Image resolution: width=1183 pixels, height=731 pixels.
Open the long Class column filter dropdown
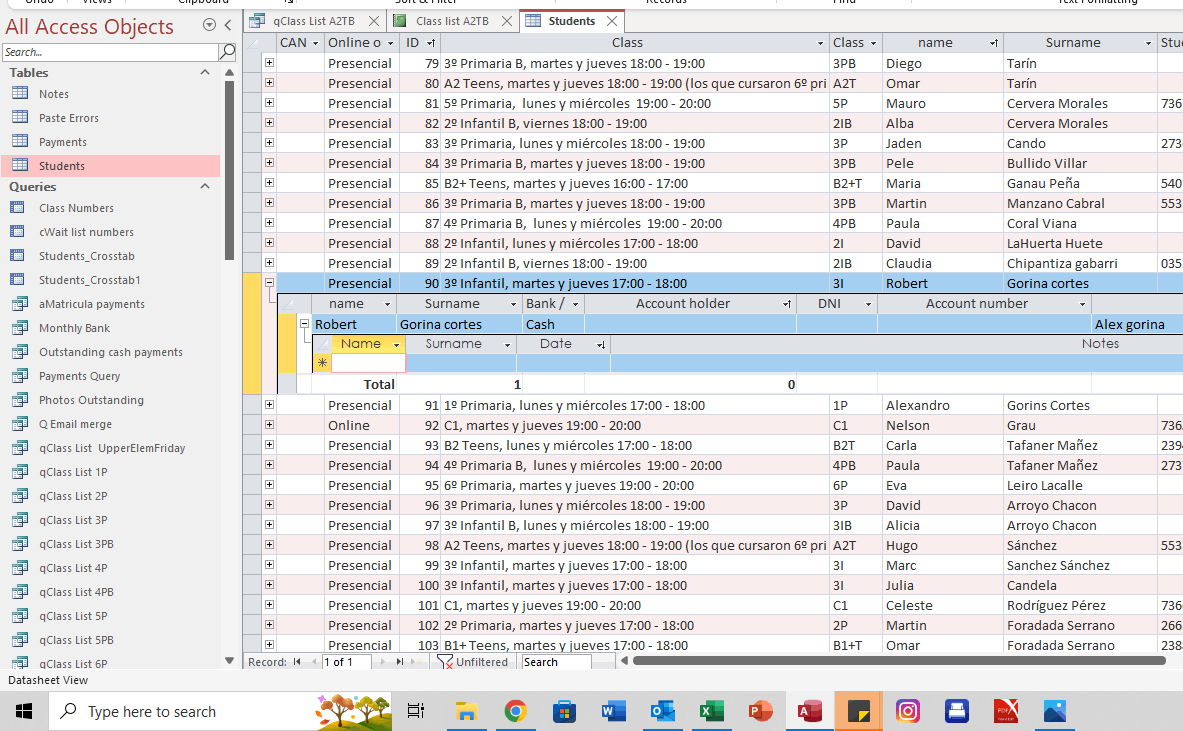(x=820, y=43)
